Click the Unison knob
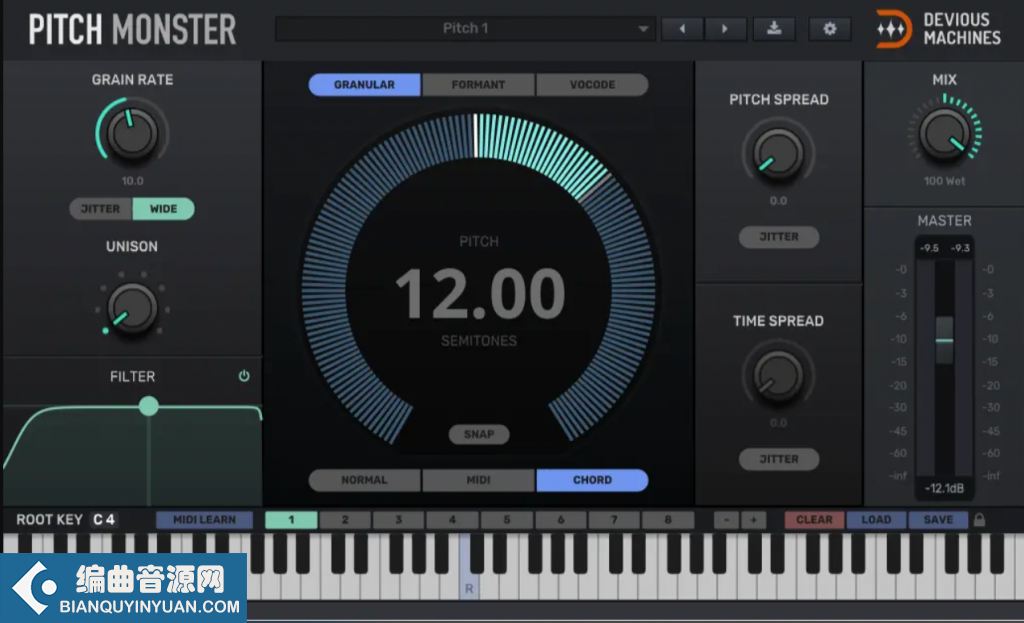The image size is (1024, 623). [132, 308]
